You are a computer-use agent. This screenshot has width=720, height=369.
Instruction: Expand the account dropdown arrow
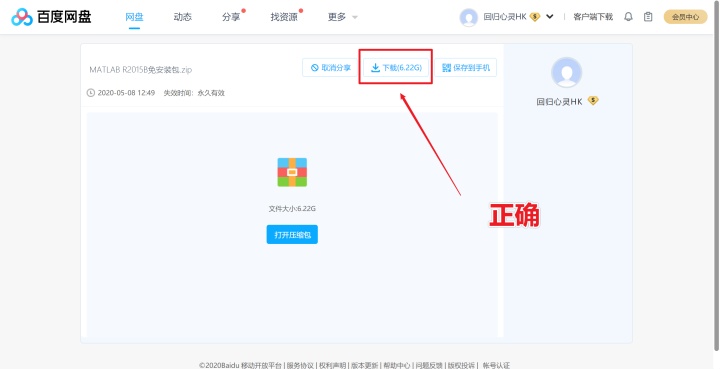(x=550, y=17)
